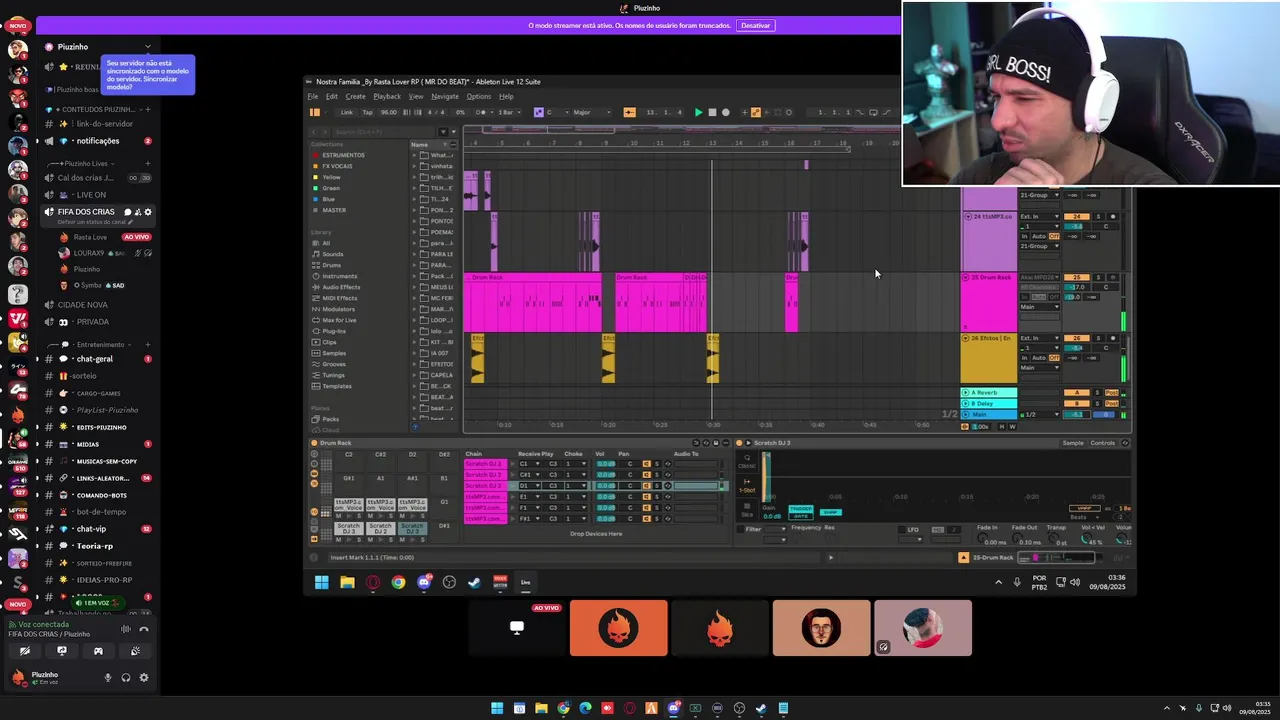
Task: Select the B Delay return track
Action: click(989, 404)
